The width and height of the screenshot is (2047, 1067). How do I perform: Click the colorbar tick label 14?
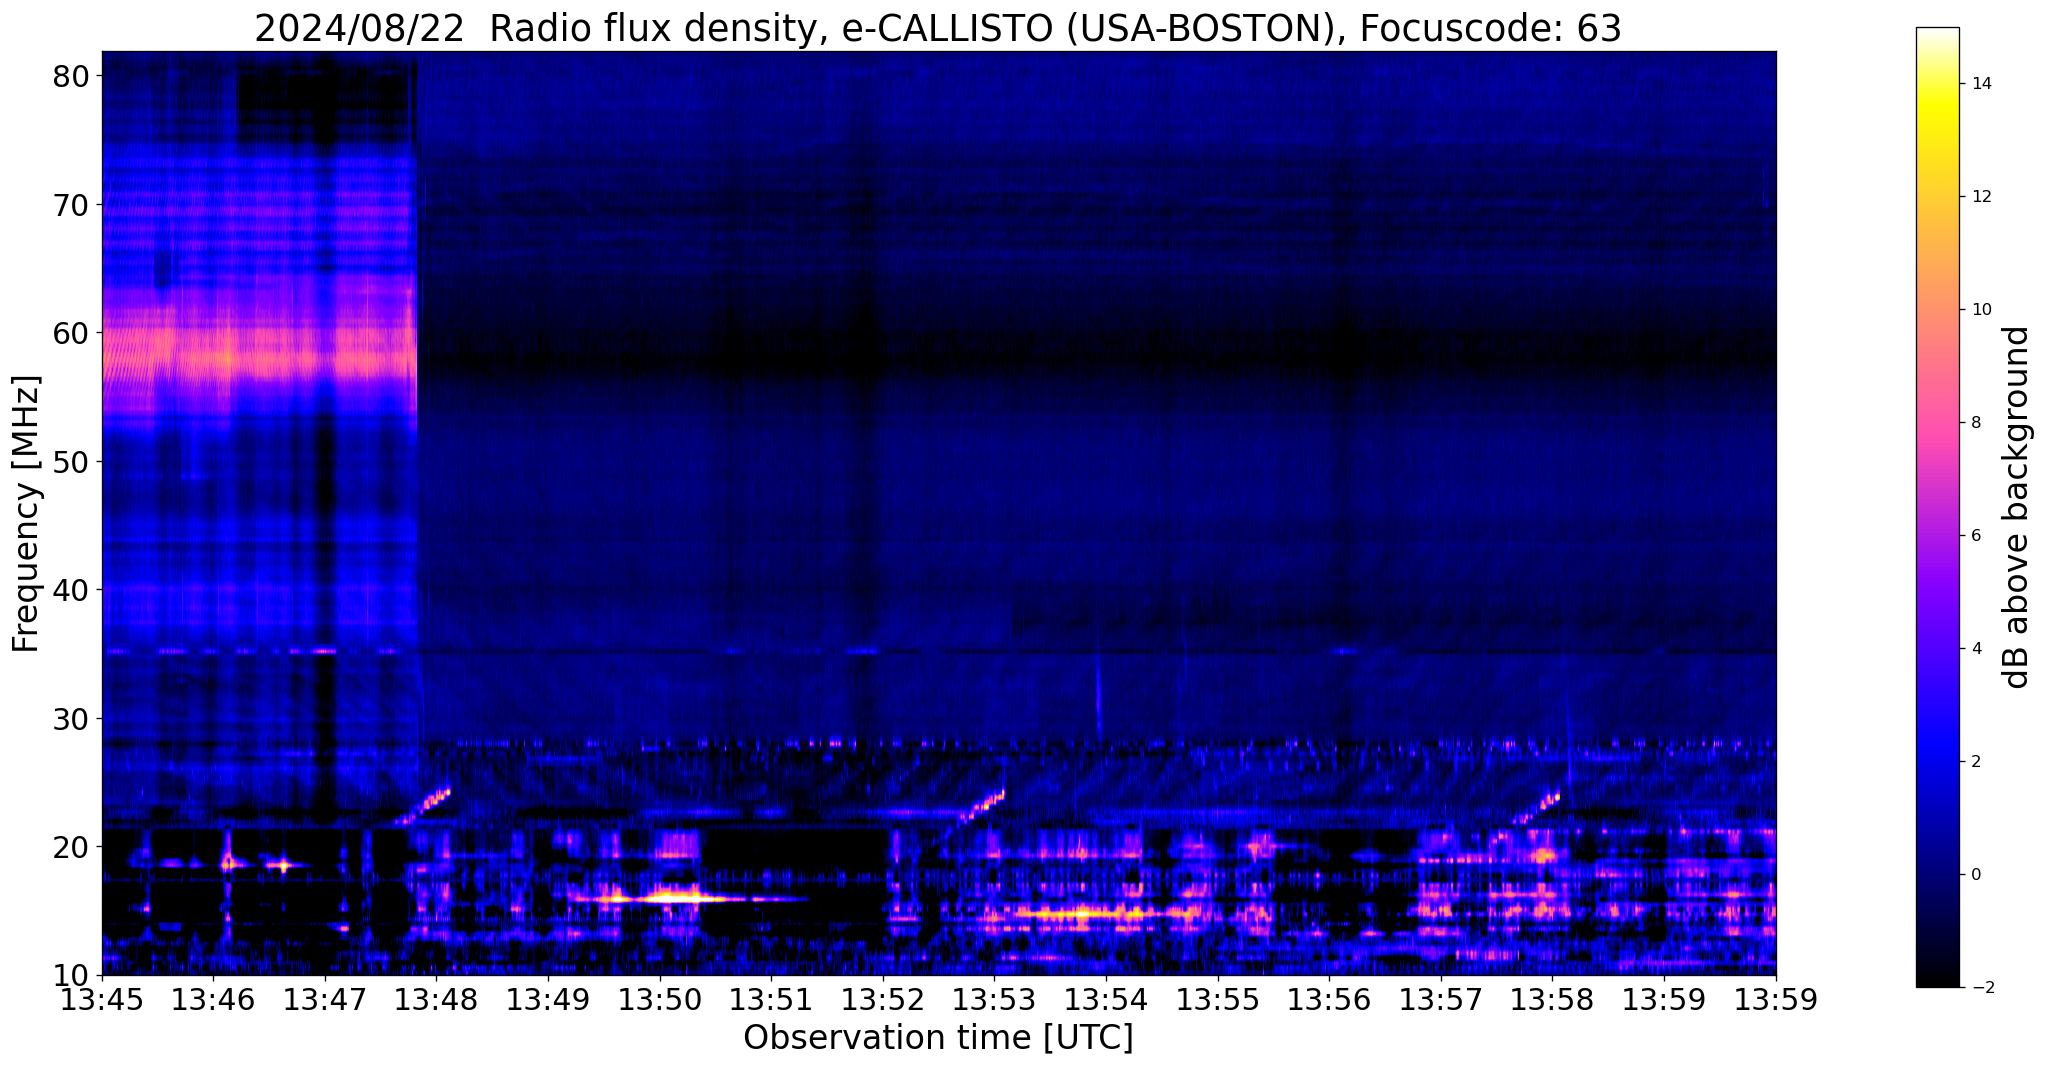coord(1981,84)
